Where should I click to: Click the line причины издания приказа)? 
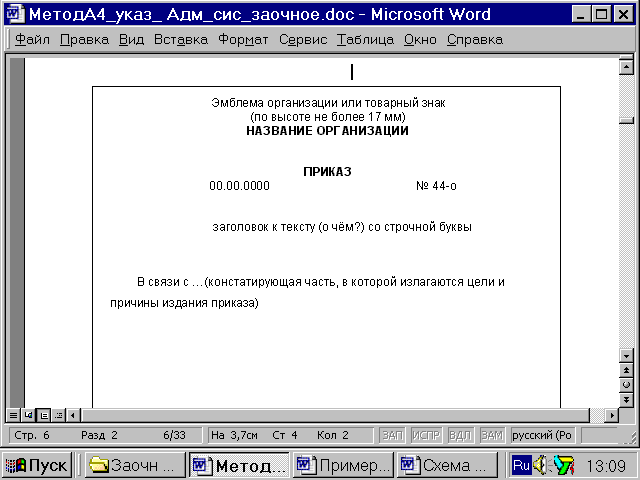[x=184, y=303]
